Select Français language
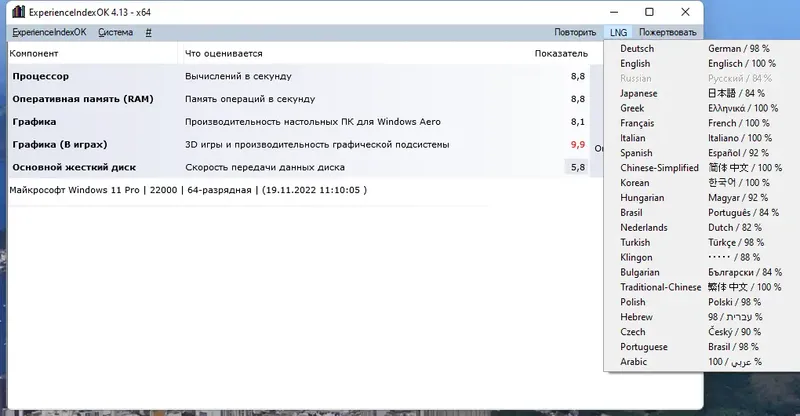800x416 pixels. 702,123
